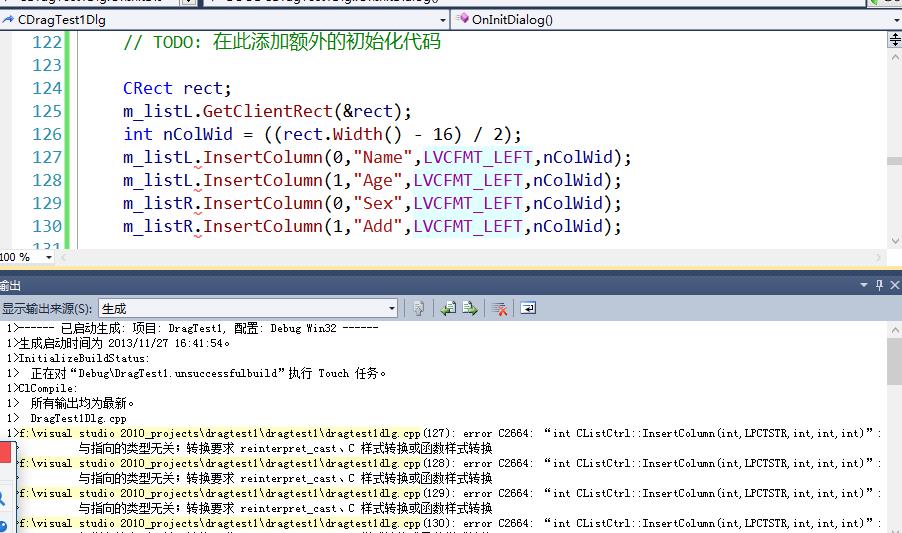This screenshot has width=902, height=533.
Task: Toggle word wrap in output panel
Action: [528, 309]
